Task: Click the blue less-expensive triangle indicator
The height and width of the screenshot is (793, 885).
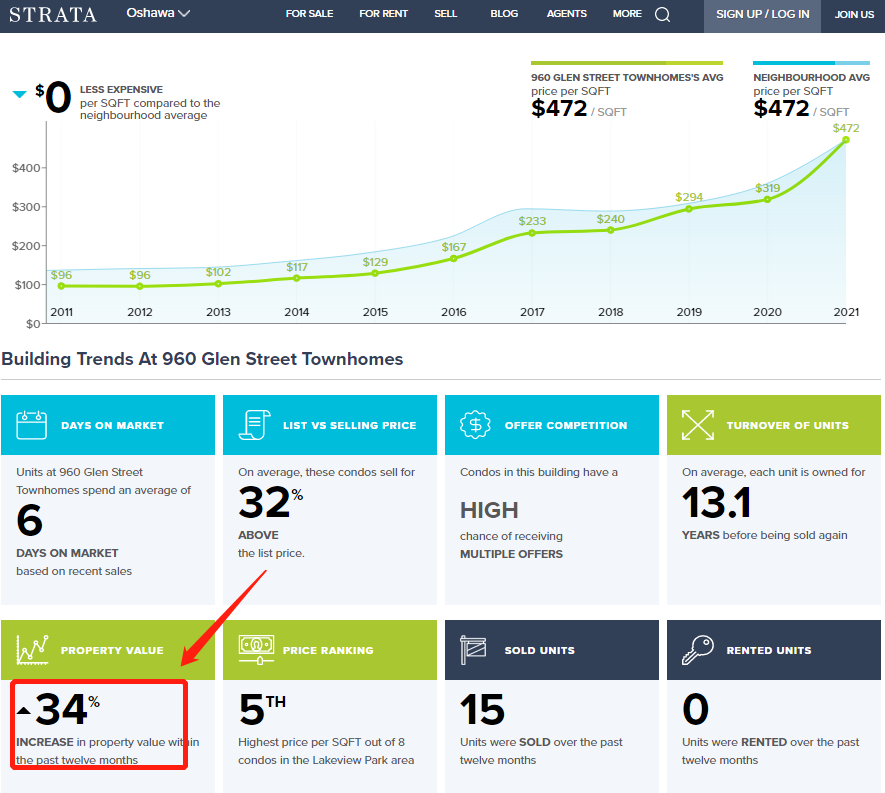Action: tap(19, 95)
